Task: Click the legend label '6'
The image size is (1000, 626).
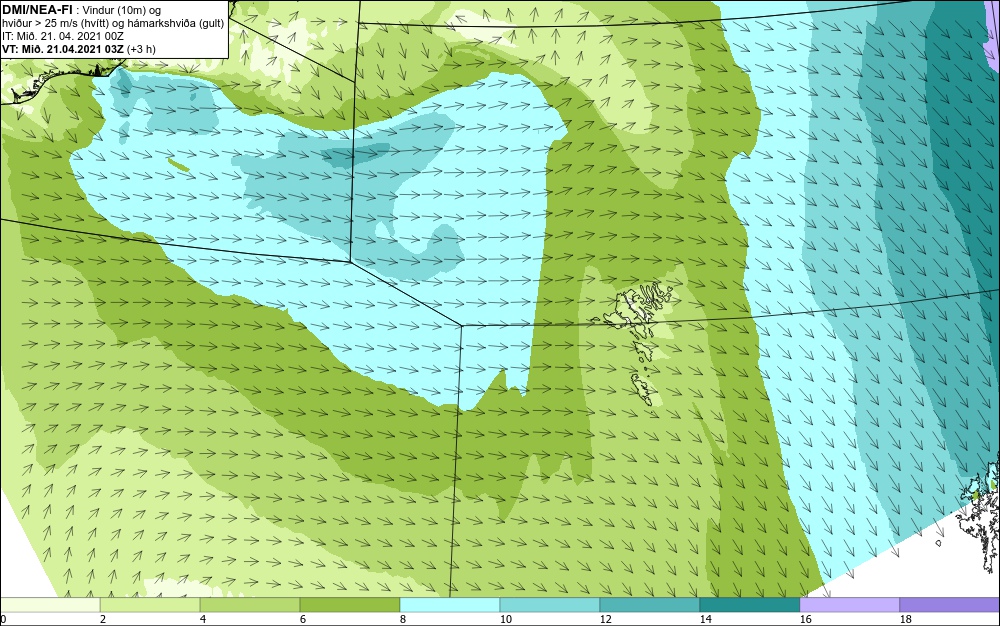Action: pyautogui.click(x=302, y=619)
